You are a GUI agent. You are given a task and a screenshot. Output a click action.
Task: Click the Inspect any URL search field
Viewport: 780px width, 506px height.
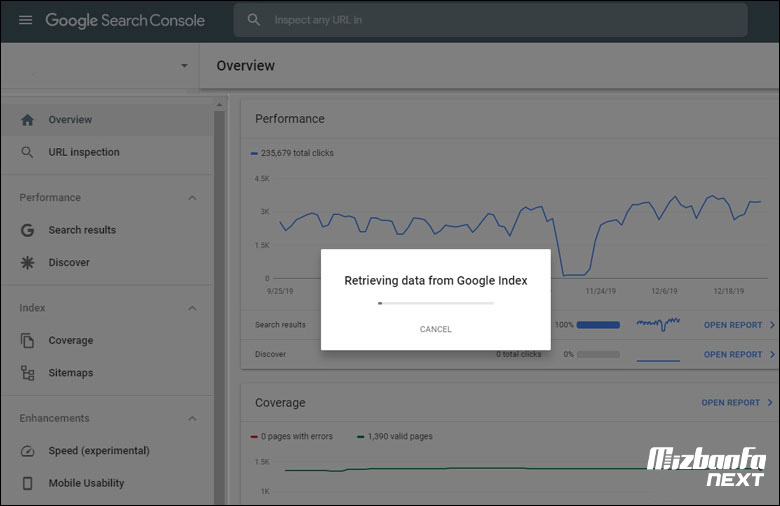tap(490, 20)
